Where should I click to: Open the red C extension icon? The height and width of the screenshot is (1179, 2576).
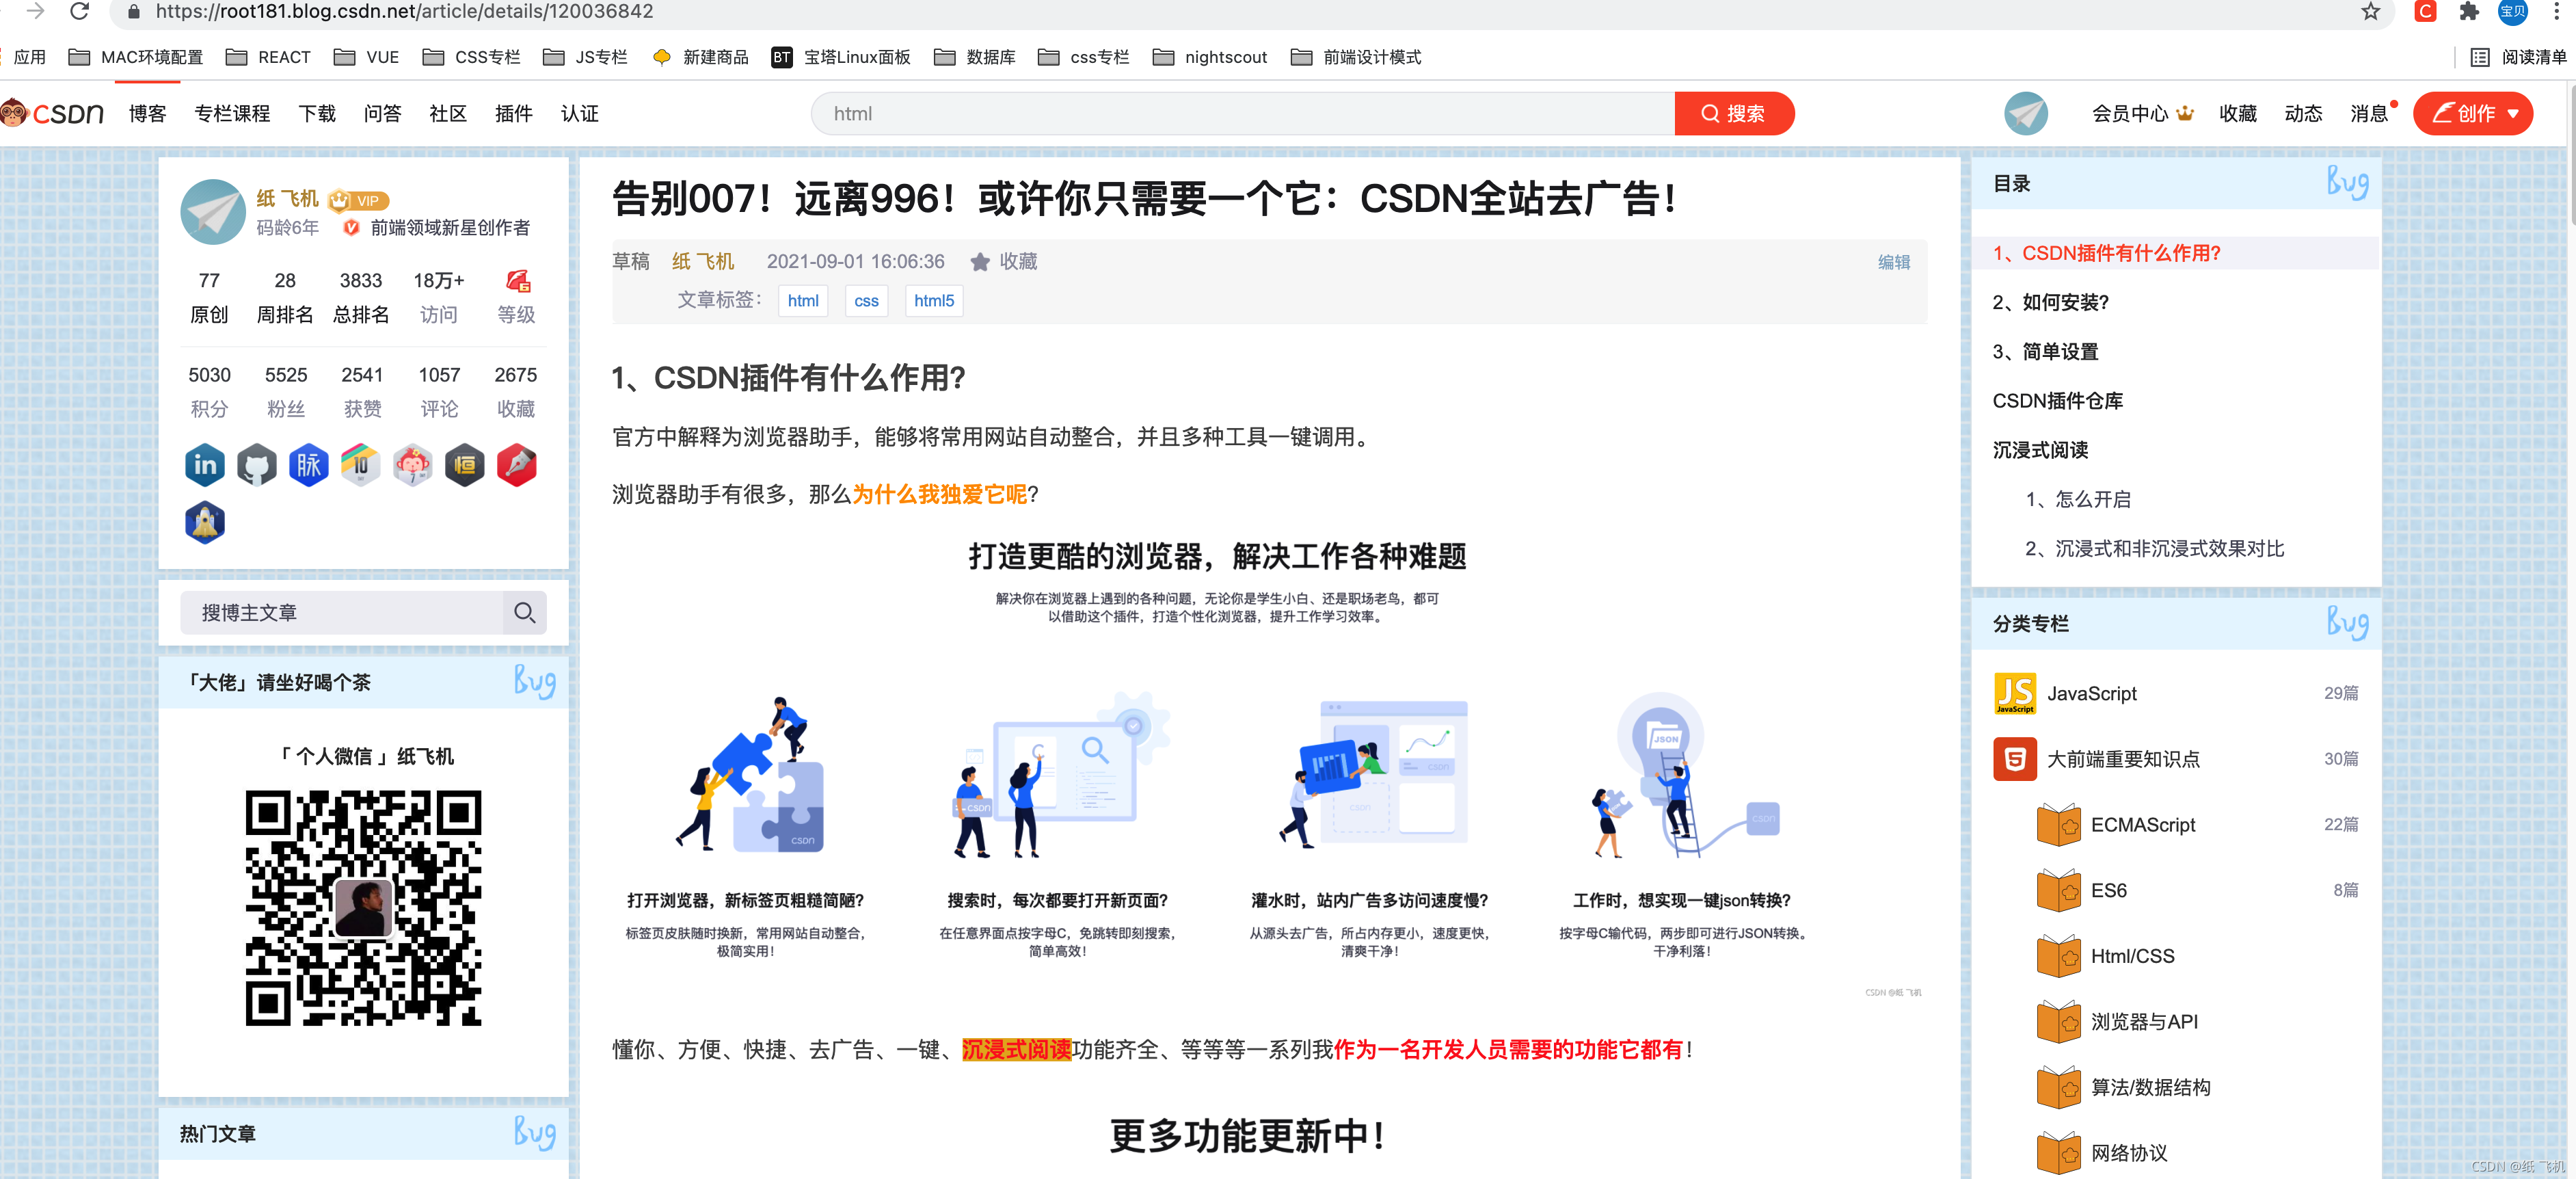point(2425,11)
